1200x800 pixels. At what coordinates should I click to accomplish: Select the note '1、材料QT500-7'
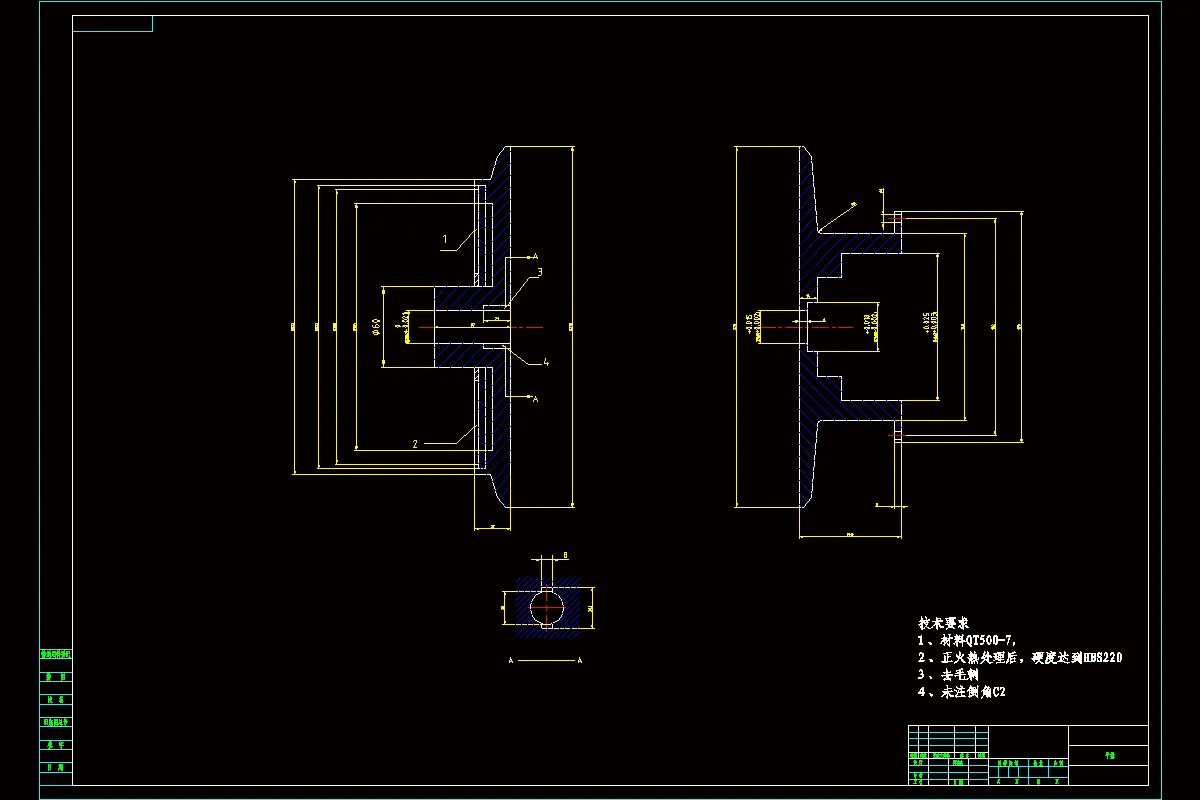(x=968, y=640)
